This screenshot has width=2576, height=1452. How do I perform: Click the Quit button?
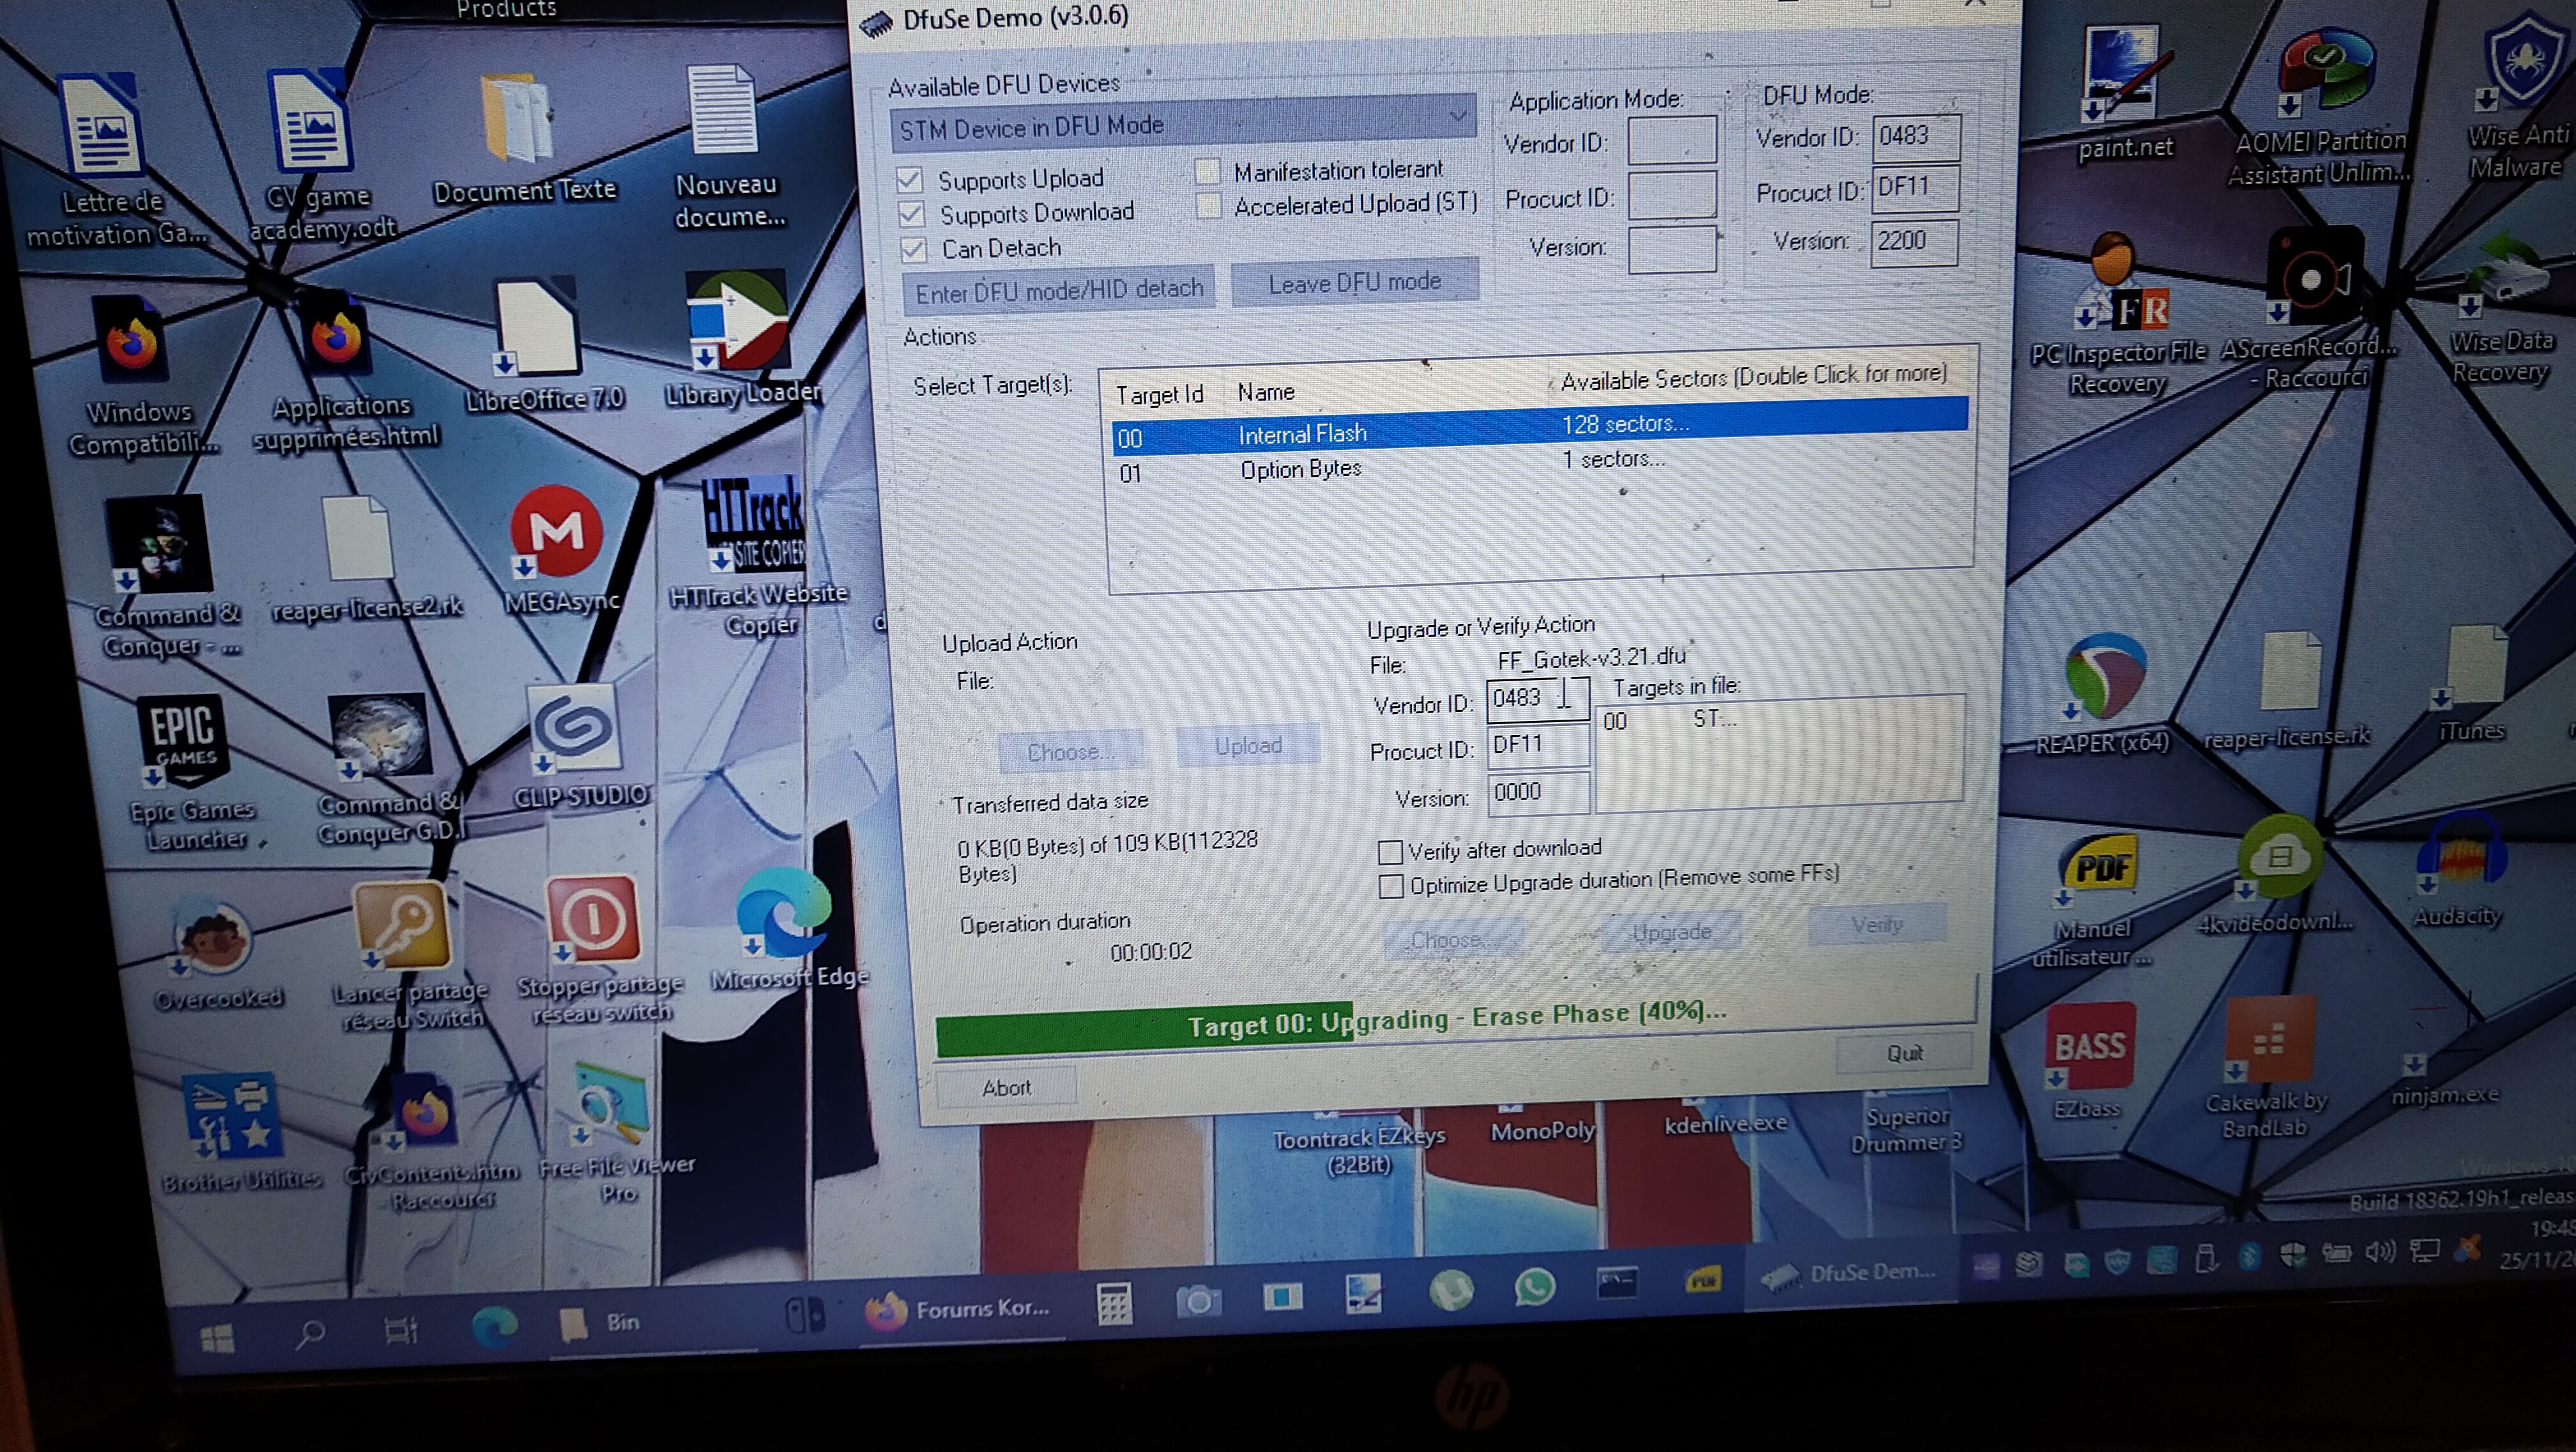pyautogui.click(x=1904, y=1053)
